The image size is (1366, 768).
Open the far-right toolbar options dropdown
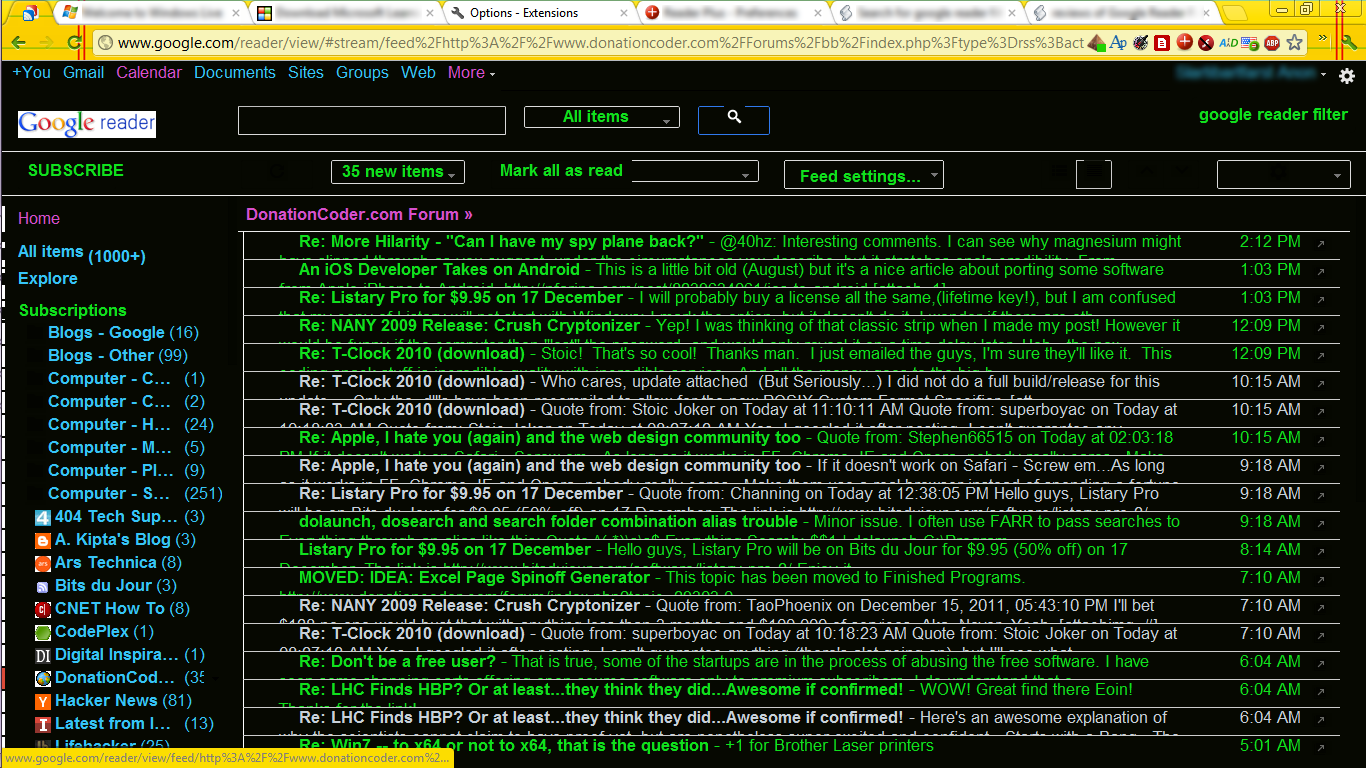pyautogui.click(x=1284, y=175)
